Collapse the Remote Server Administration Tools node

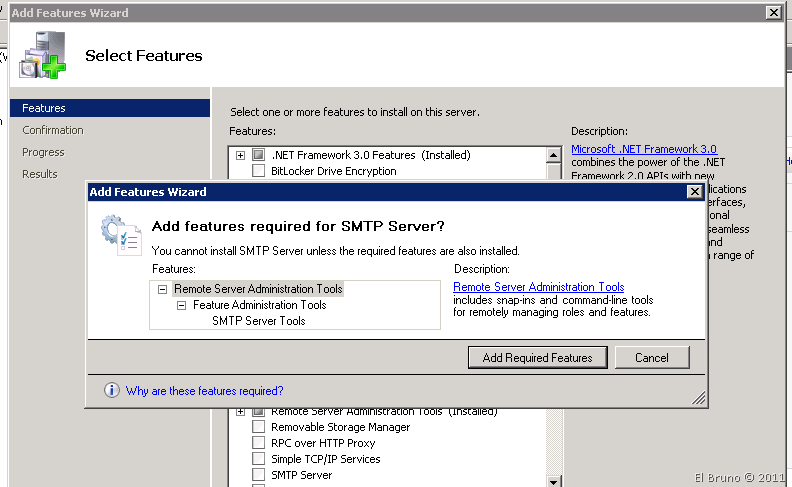click(162, 289)
